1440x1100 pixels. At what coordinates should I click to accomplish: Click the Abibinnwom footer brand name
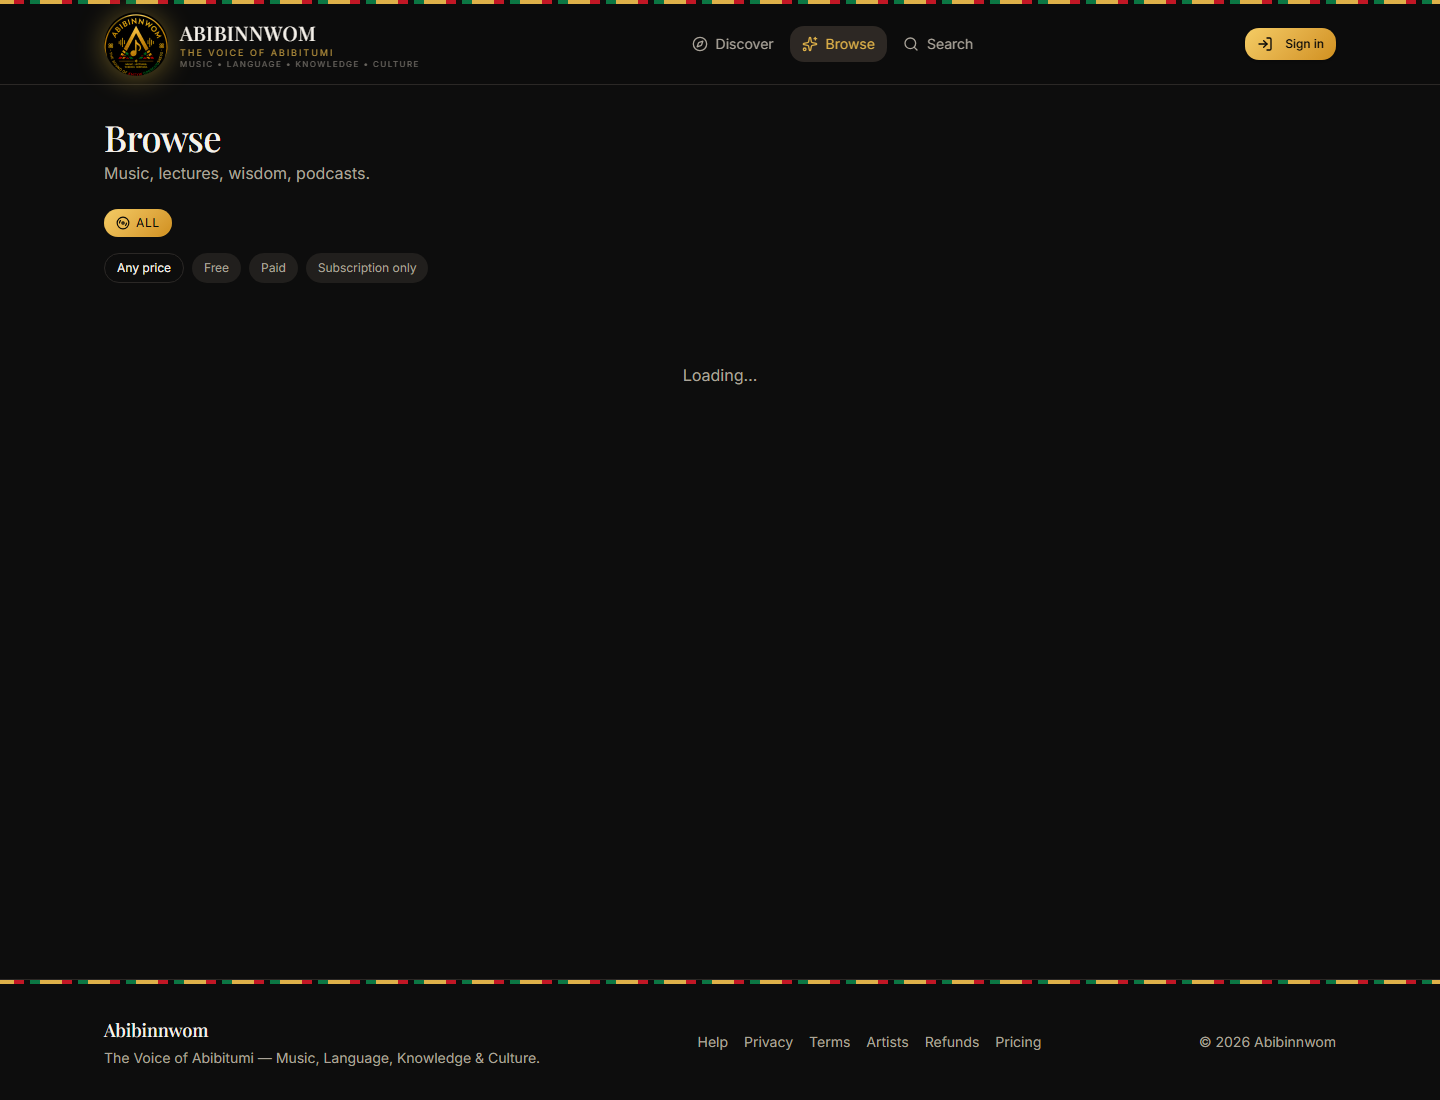156,1031
